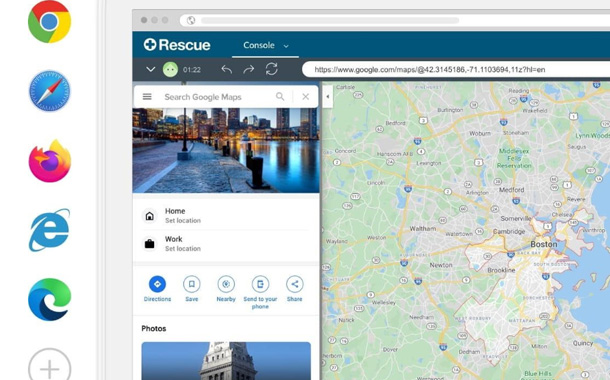Select the Internet Explorer icon
The width and height of the screenshot is (610, 380).
point(49,230)
